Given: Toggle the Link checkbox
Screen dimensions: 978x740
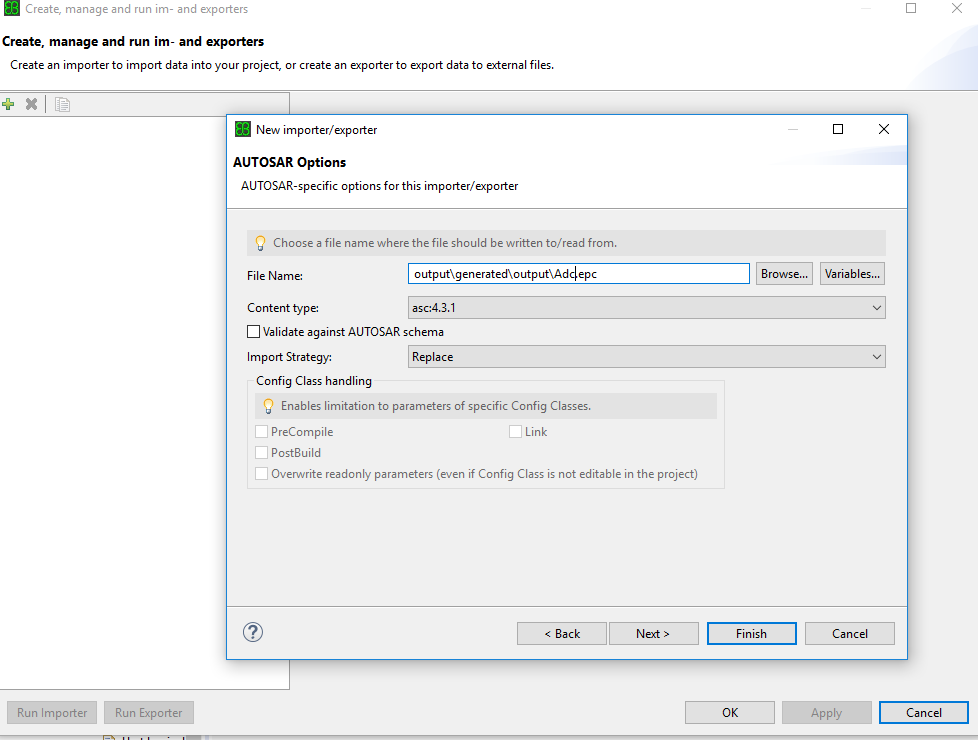Looking at the screenshot, I should tap(515, 432).
